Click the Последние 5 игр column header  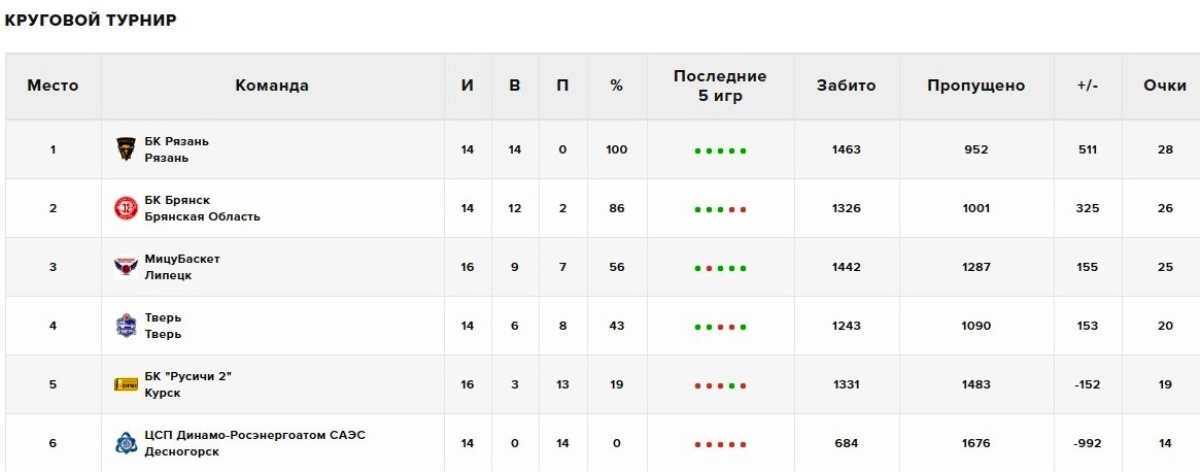(x=720, y=85)
